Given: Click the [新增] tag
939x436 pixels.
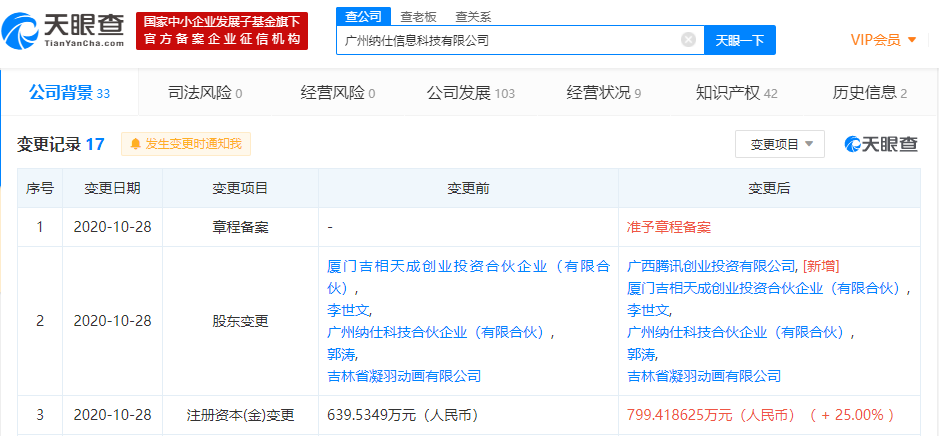Looking at the screenshot, I should tap(820, 266).
